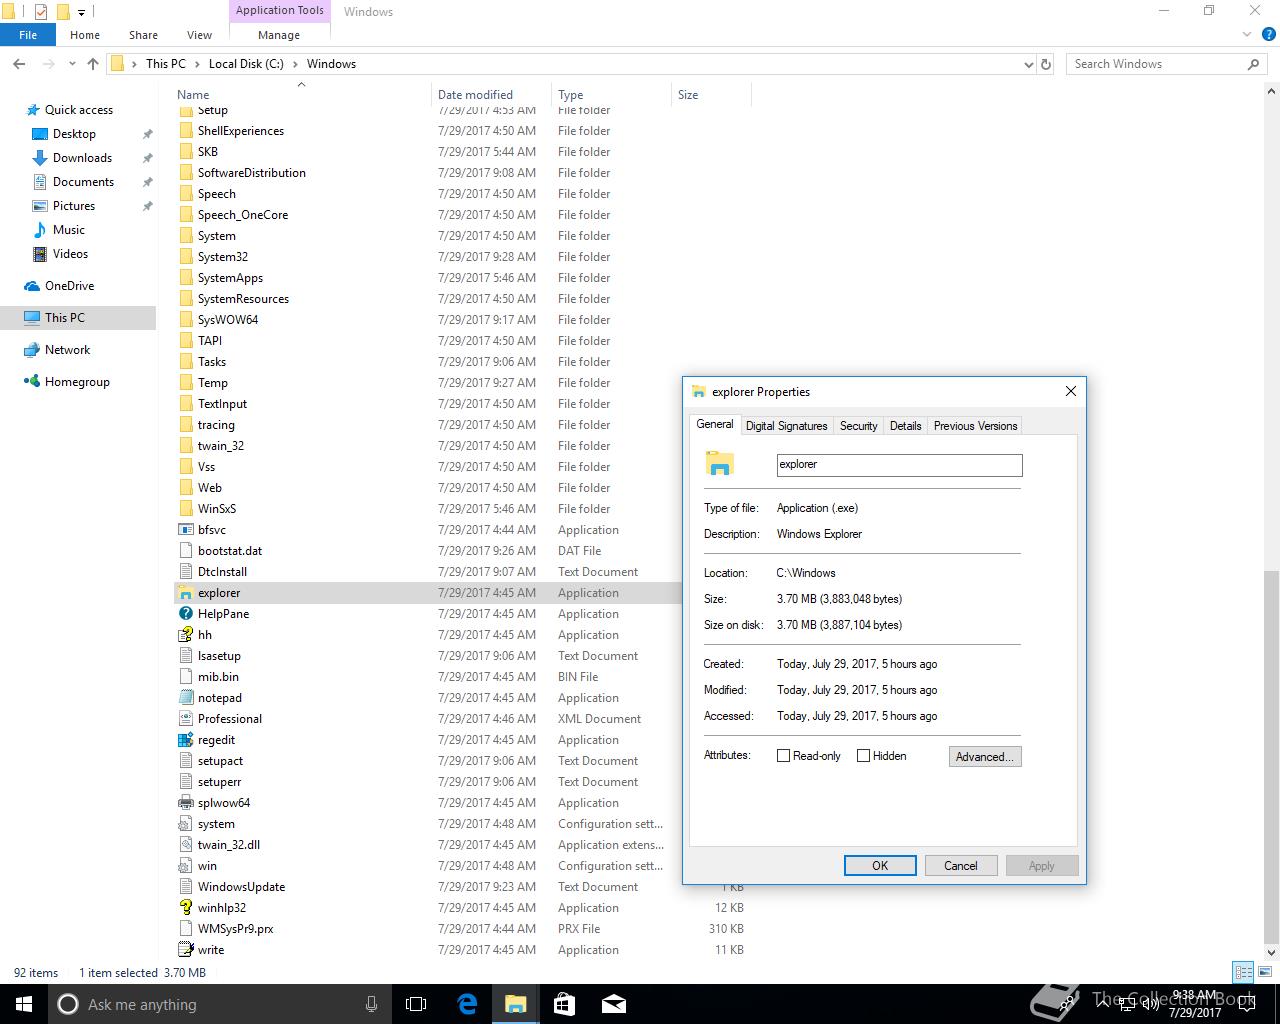The width and height of the screenshot is (1280, 1024).
Task: Open the Store taskbar icon
Action: 564,1004
